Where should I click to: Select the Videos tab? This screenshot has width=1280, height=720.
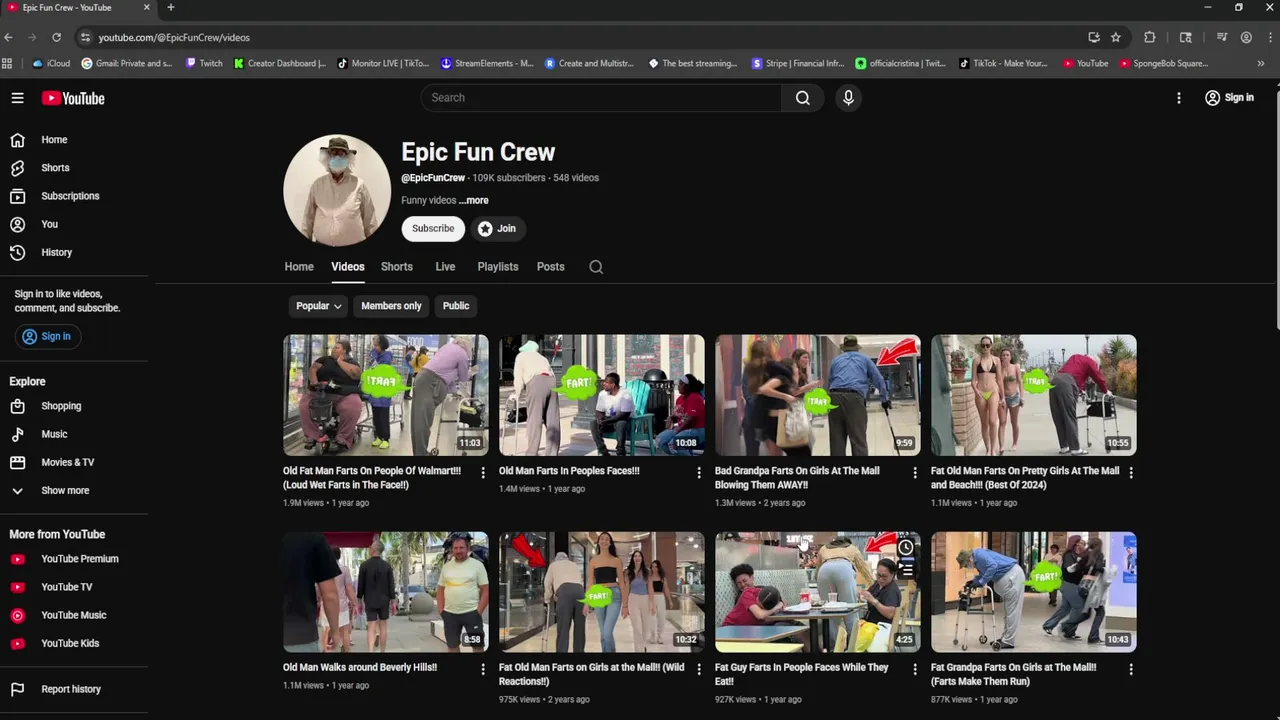(348, 267)
